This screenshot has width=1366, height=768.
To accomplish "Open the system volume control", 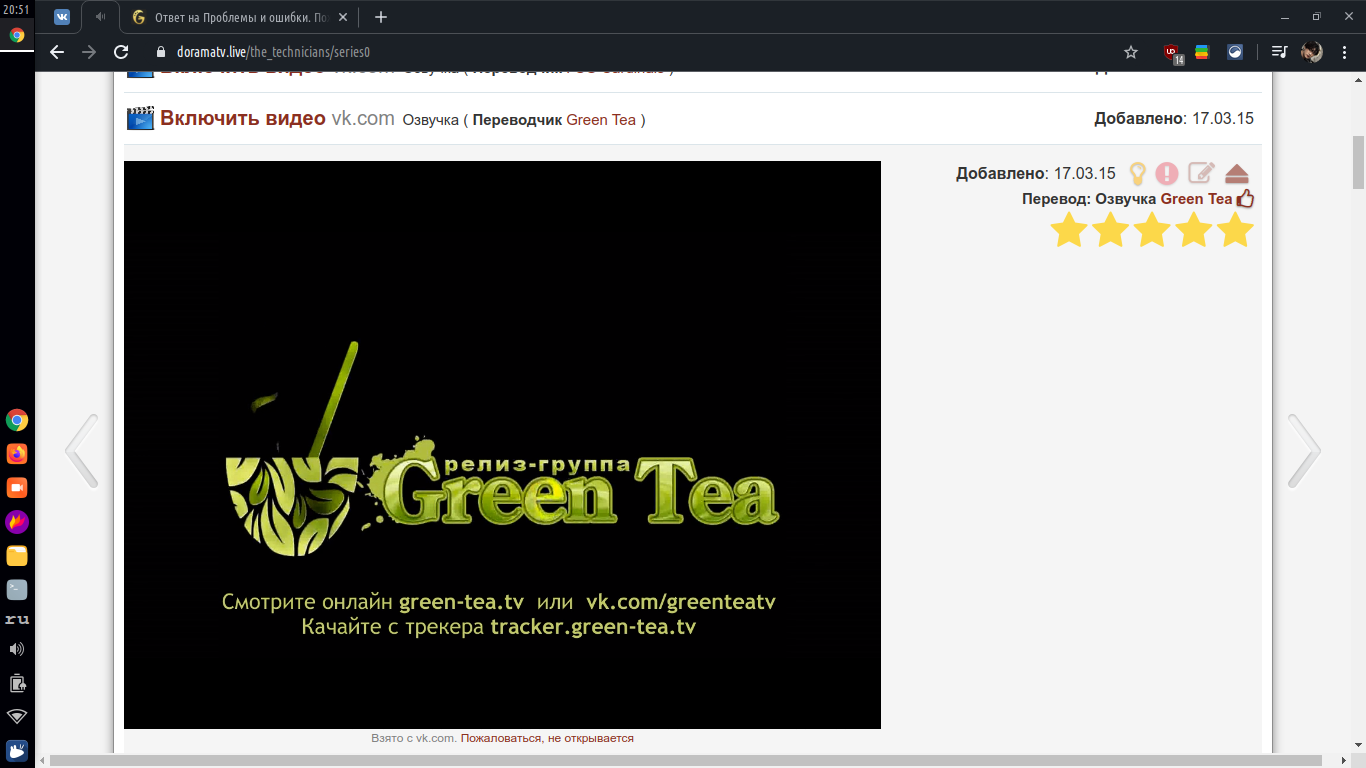I will pyautogui.click(x=17, y=650).
